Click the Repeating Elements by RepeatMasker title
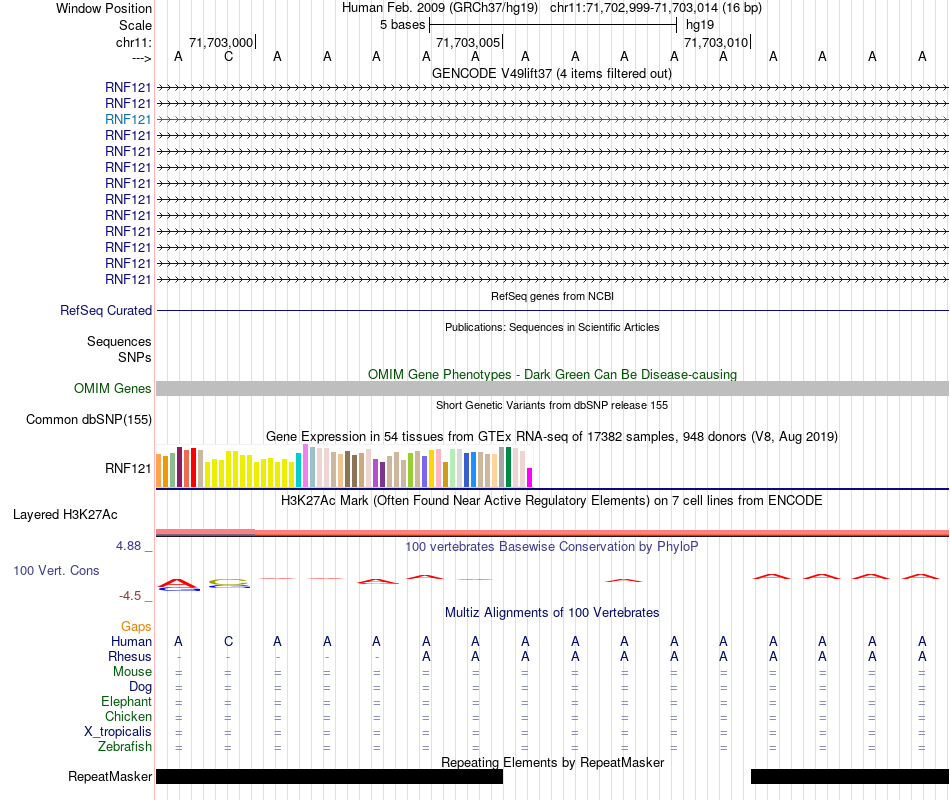 point(552,762)
